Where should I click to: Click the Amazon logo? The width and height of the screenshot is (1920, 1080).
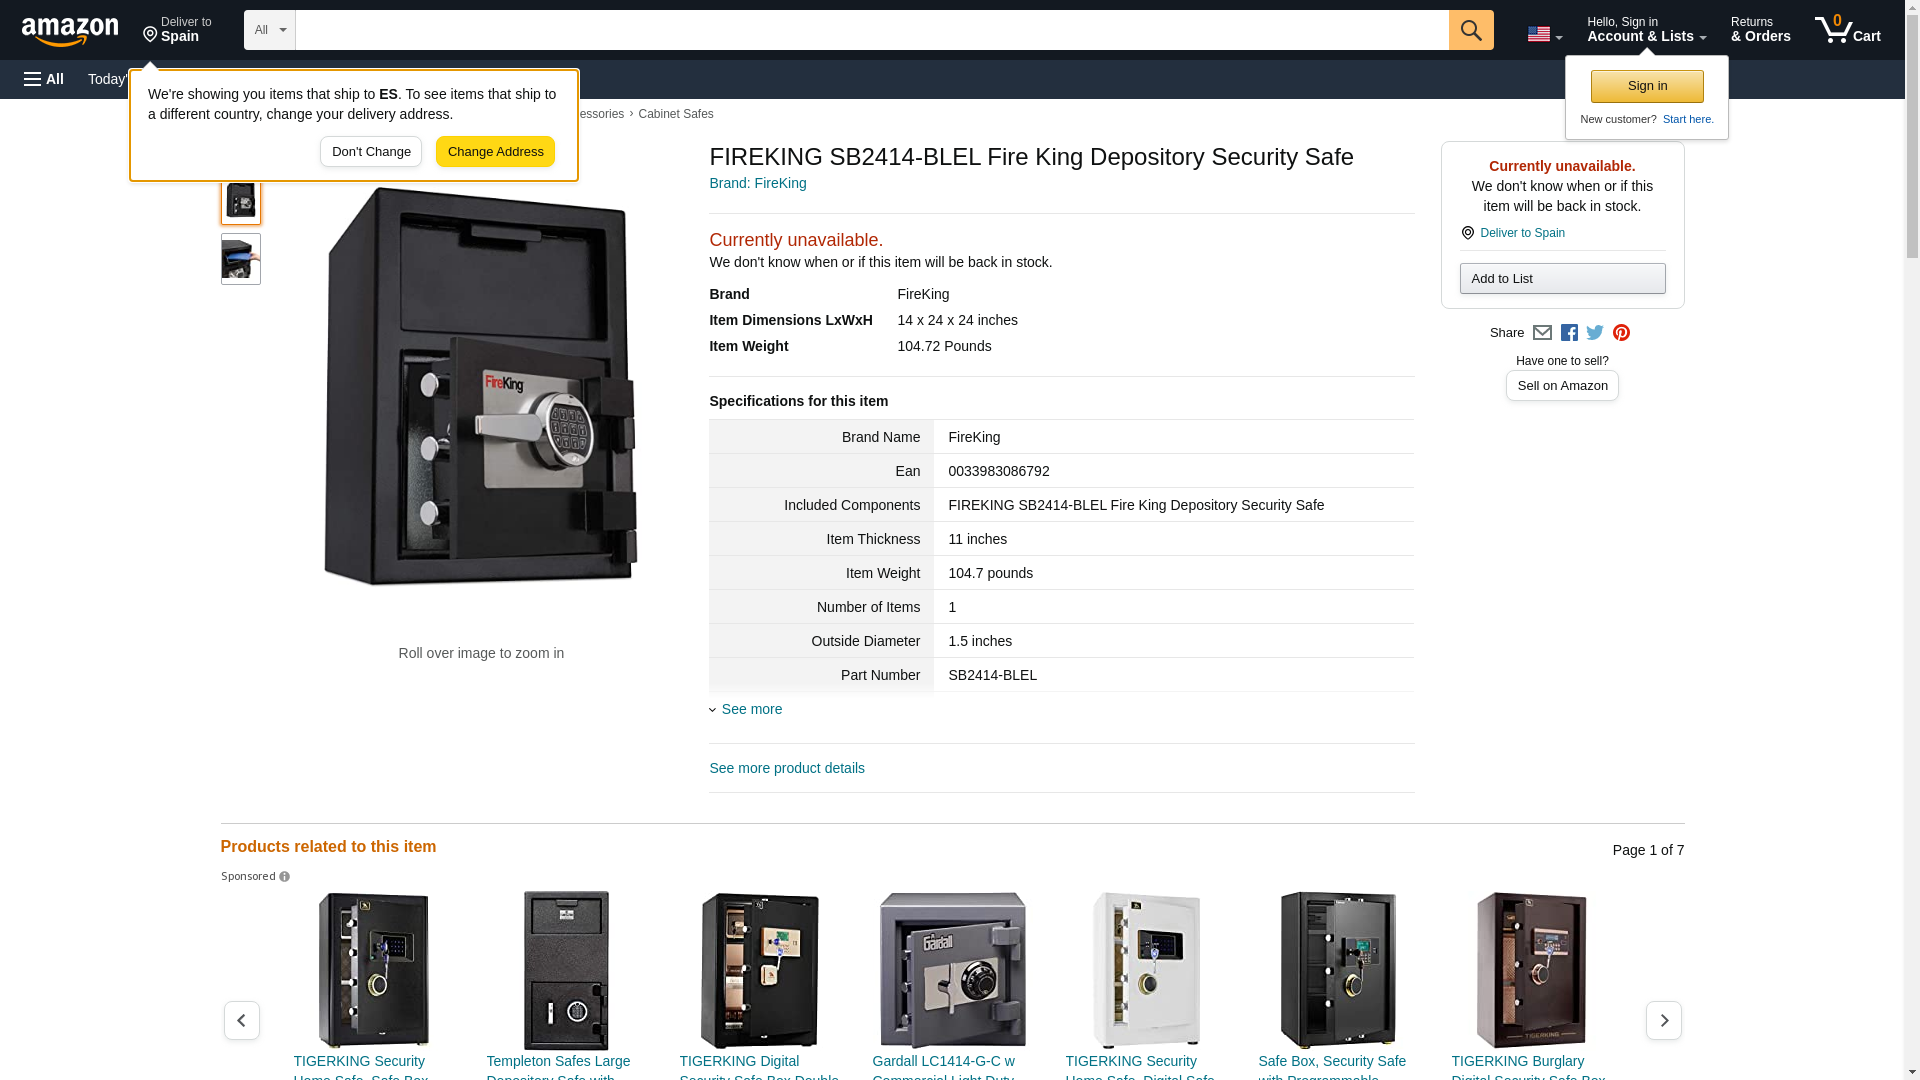pyautogui.click(x=70, y=31)
